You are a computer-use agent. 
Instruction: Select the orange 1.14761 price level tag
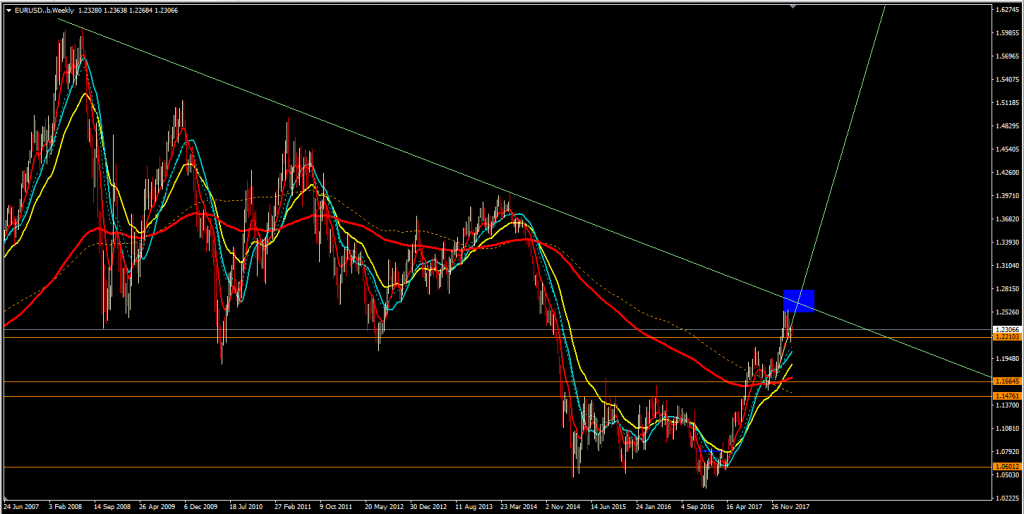pos(1005,396)
